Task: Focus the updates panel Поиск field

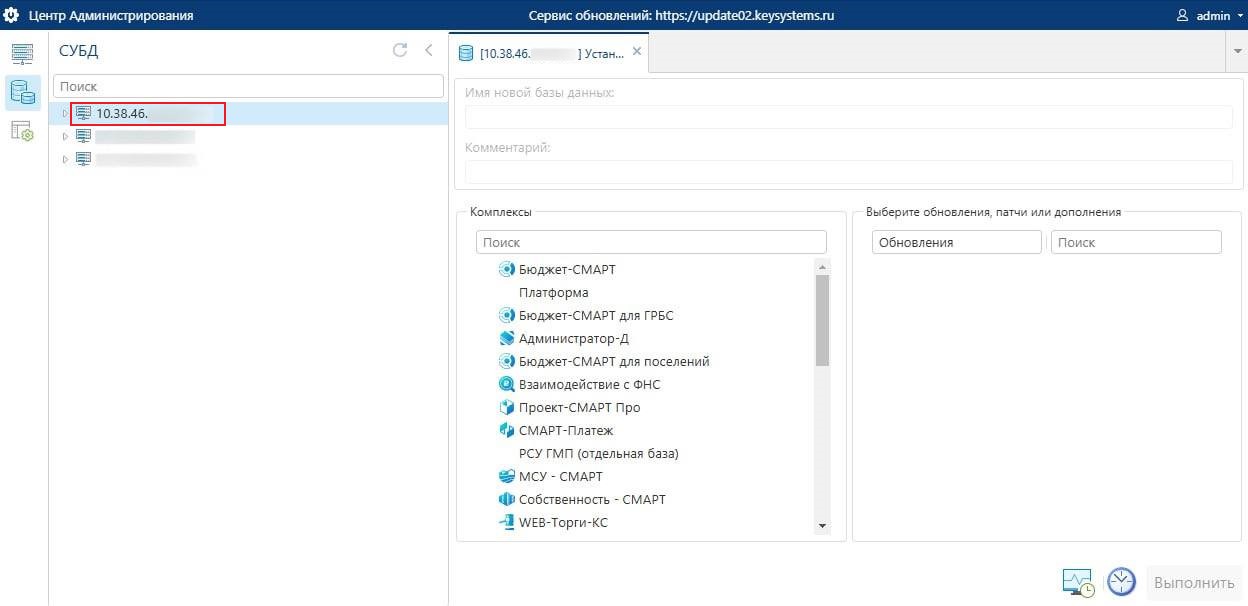Action: point(1136,242)
